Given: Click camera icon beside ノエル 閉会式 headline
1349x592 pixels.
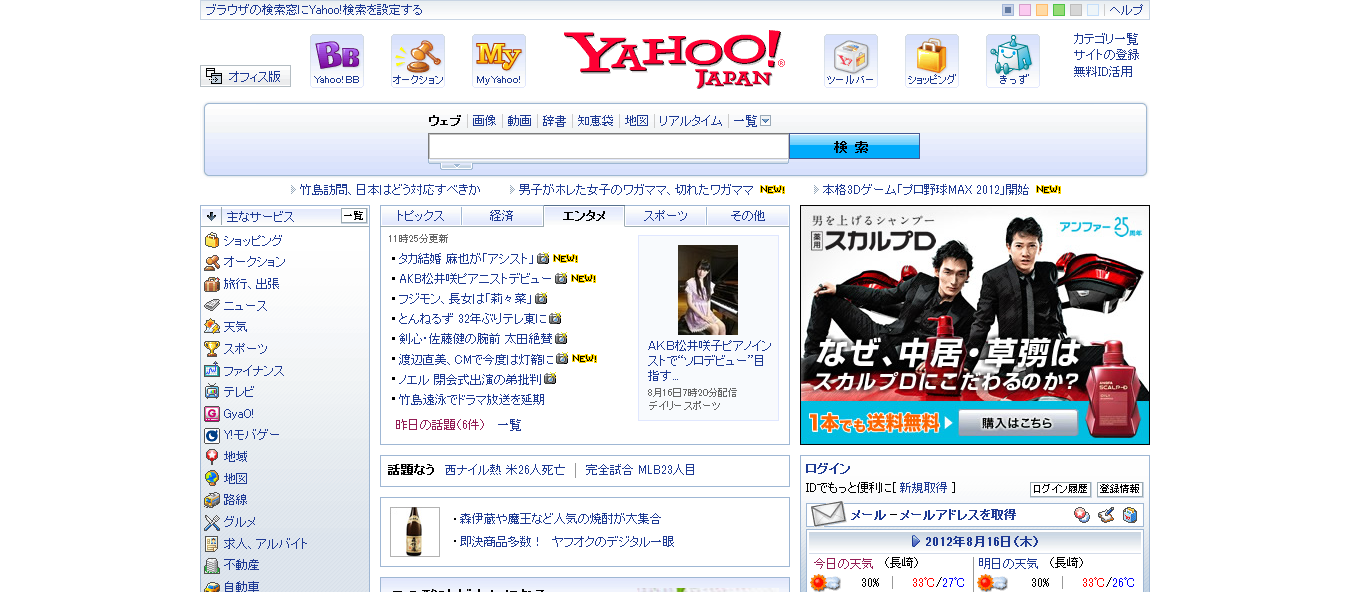Looking at the screenshot, I should (550, 379).
